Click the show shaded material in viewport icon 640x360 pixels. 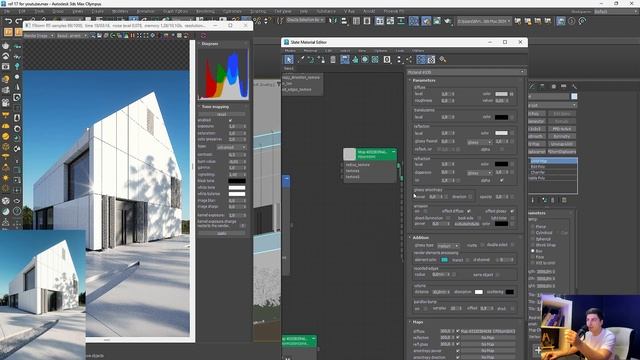click(x=365, y=60)
